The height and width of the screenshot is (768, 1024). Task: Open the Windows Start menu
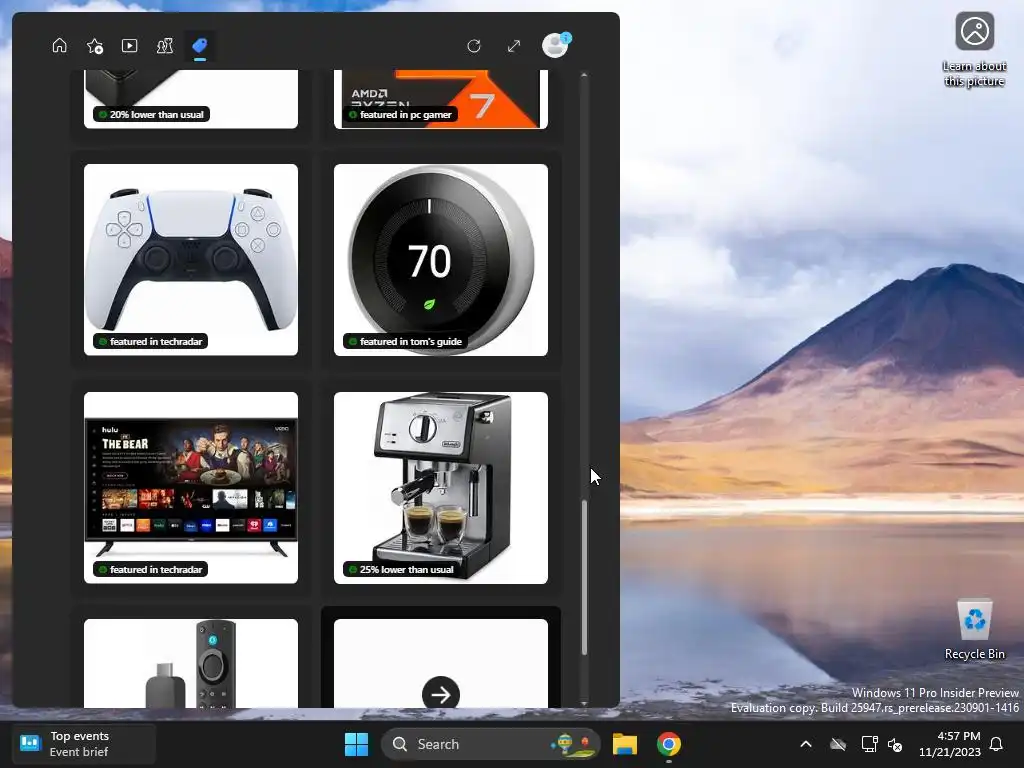[x=357, y=744]
